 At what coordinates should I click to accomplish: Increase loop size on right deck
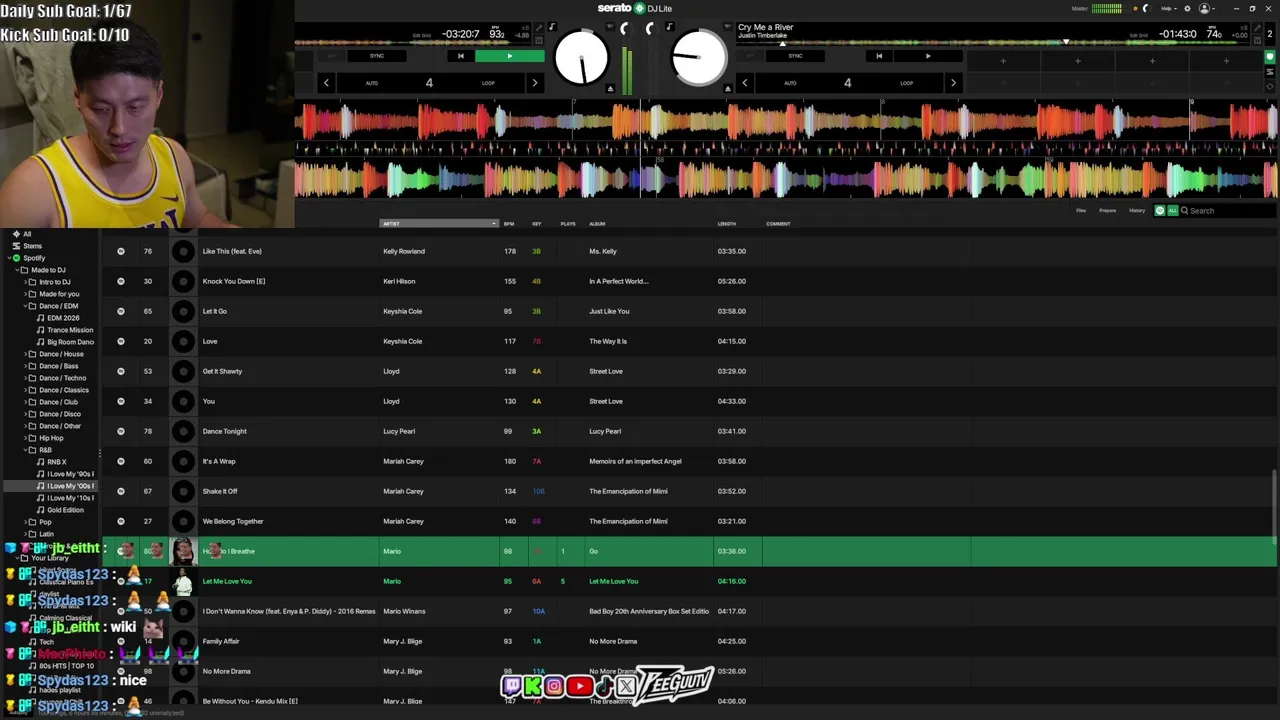(x=952, y=83)
